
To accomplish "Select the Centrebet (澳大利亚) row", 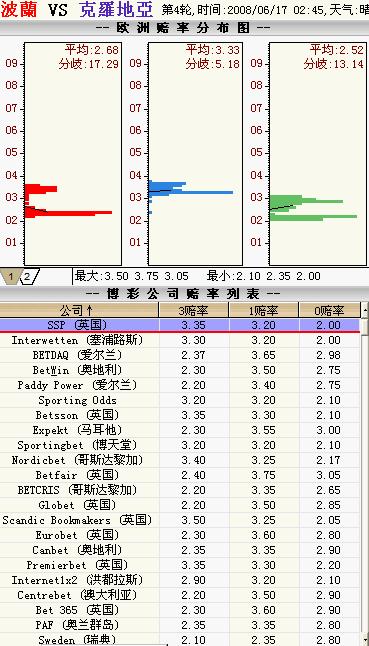I will coord(180,595).
